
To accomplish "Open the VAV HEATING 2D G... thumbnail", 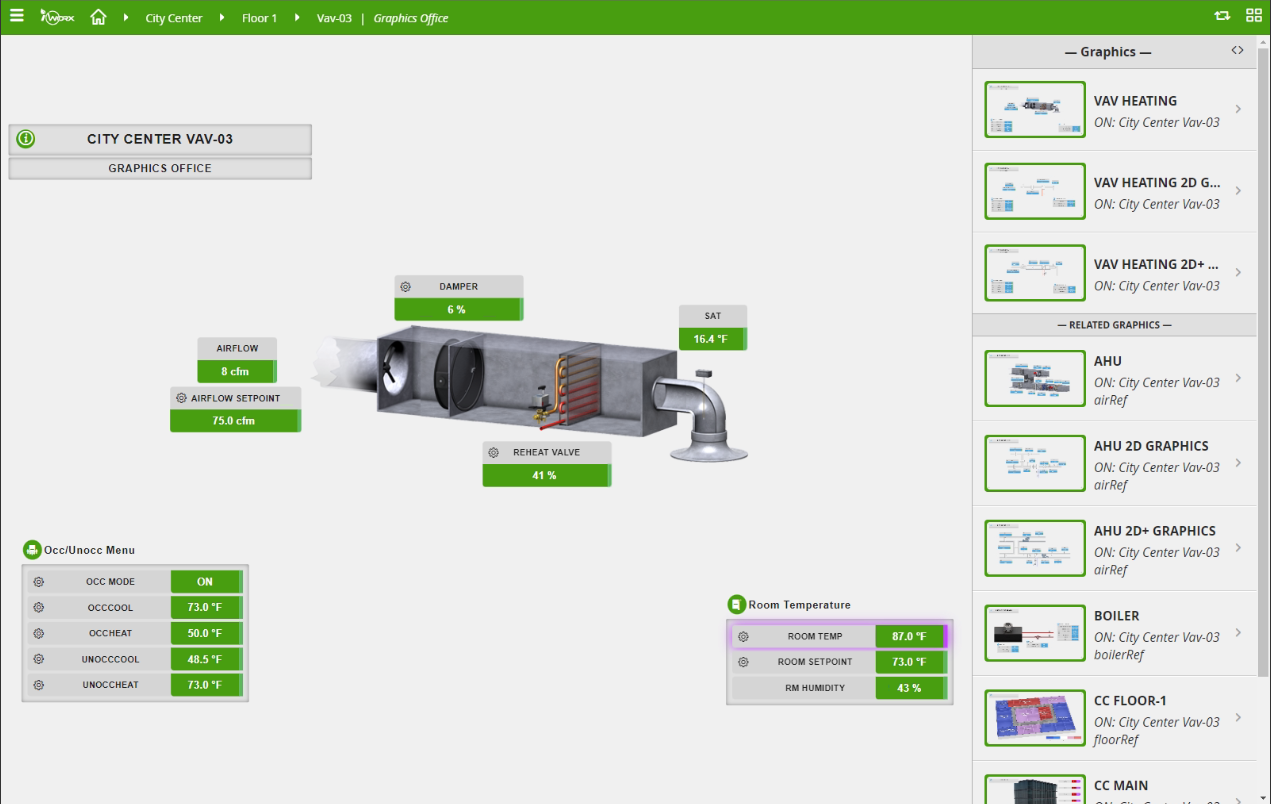I will click(x=1035, y=191).
